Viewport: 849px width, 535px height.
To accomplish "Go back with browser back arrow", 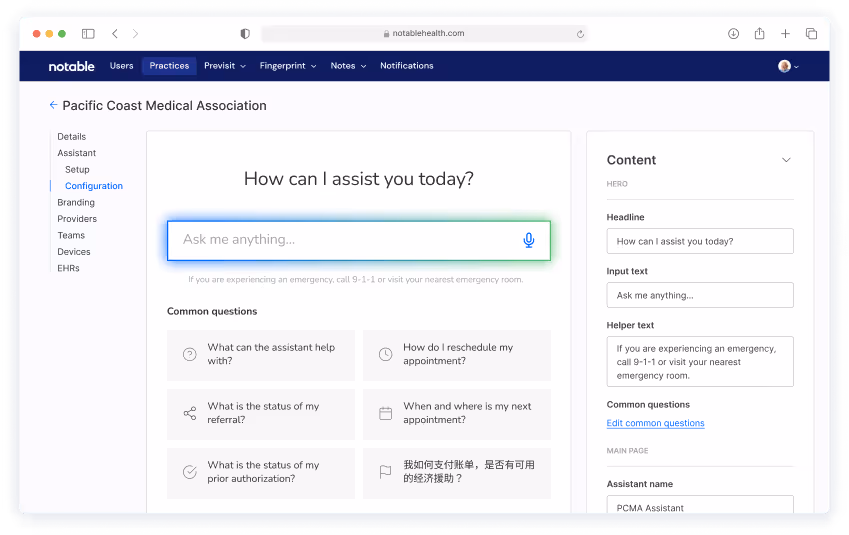I will click(115, 34).
